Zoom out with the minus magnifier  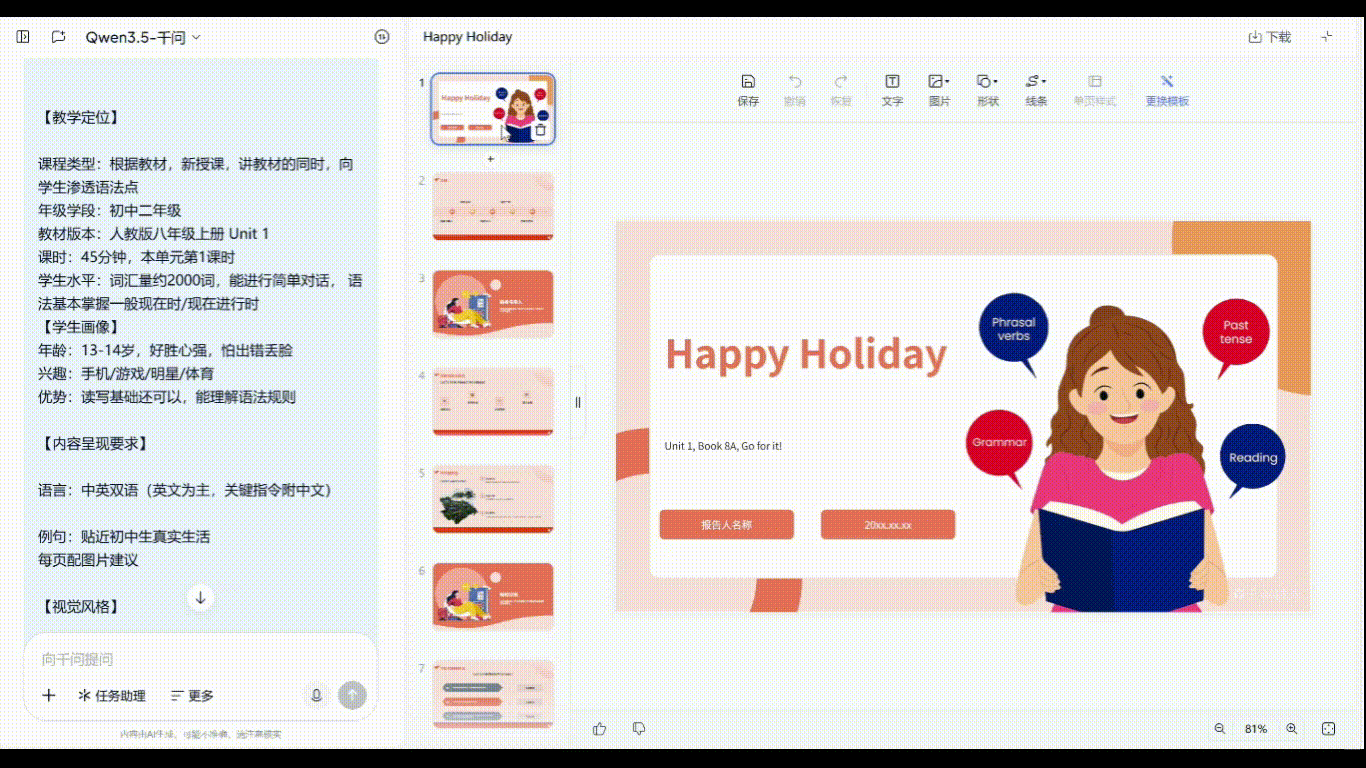[x=1220, y=729]
